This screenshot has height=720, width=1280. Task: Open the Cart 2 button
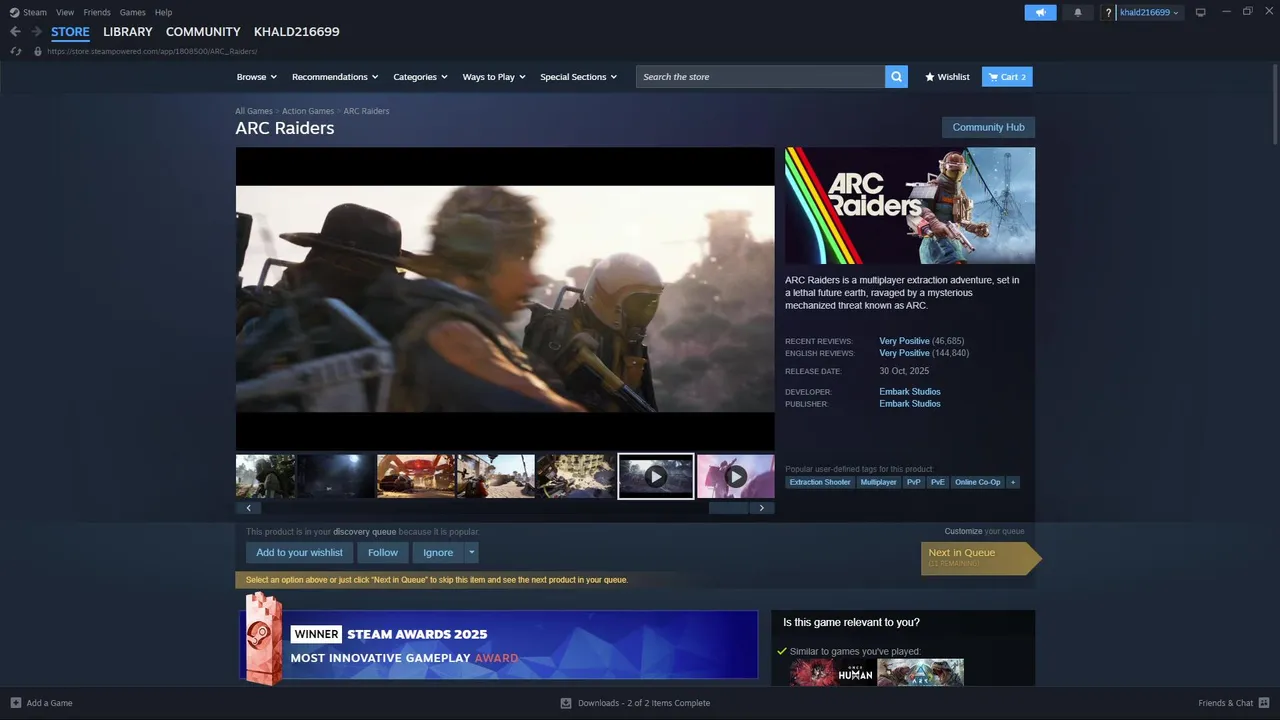[1007, 77]
